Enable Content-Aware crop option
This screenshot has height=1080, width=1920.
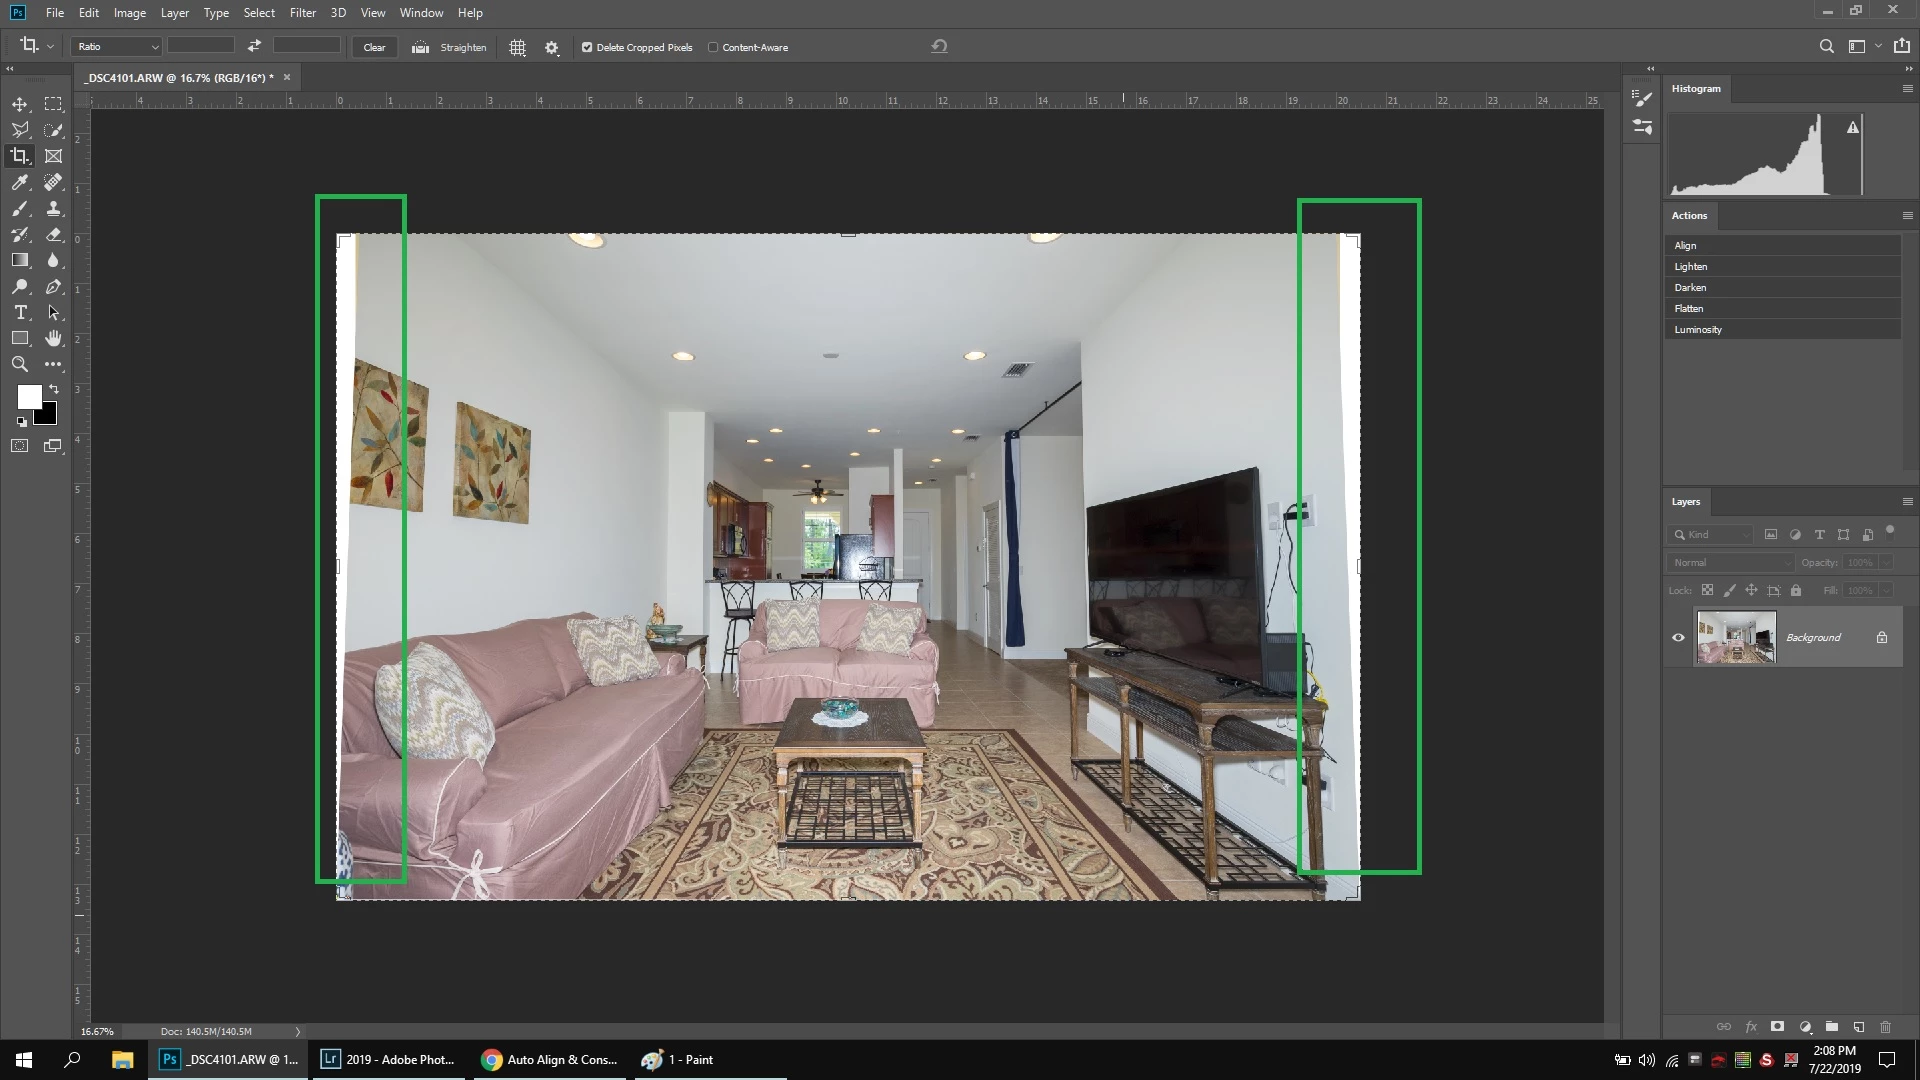(x=713, y=47)
